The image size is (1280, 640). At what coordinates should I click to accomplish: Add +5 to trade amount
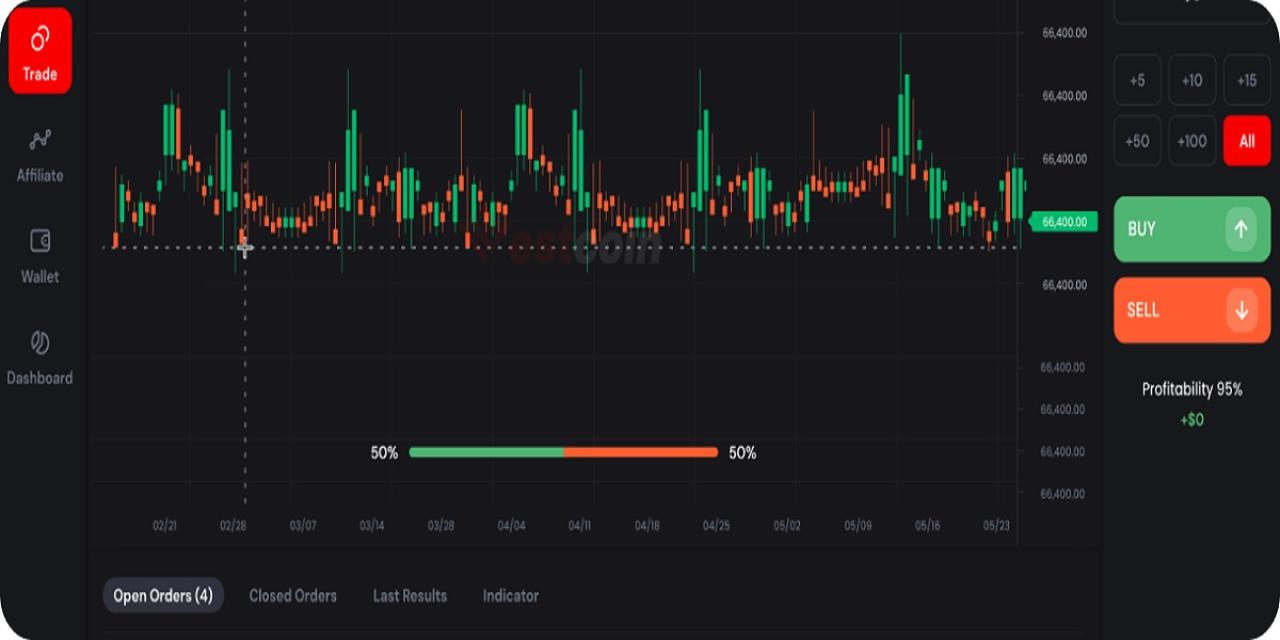pos(1137,81)
